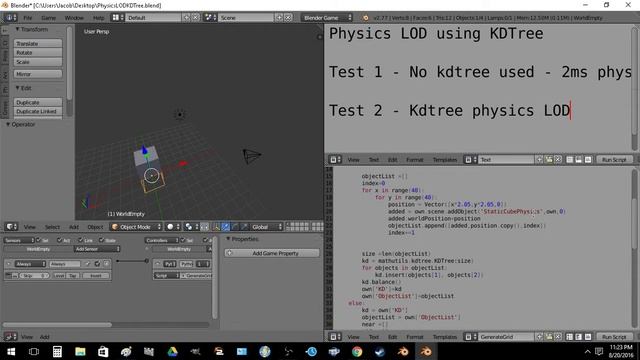Click the Translate button
The height and width of the screenshot is (360, 640).
pos(38,43)
